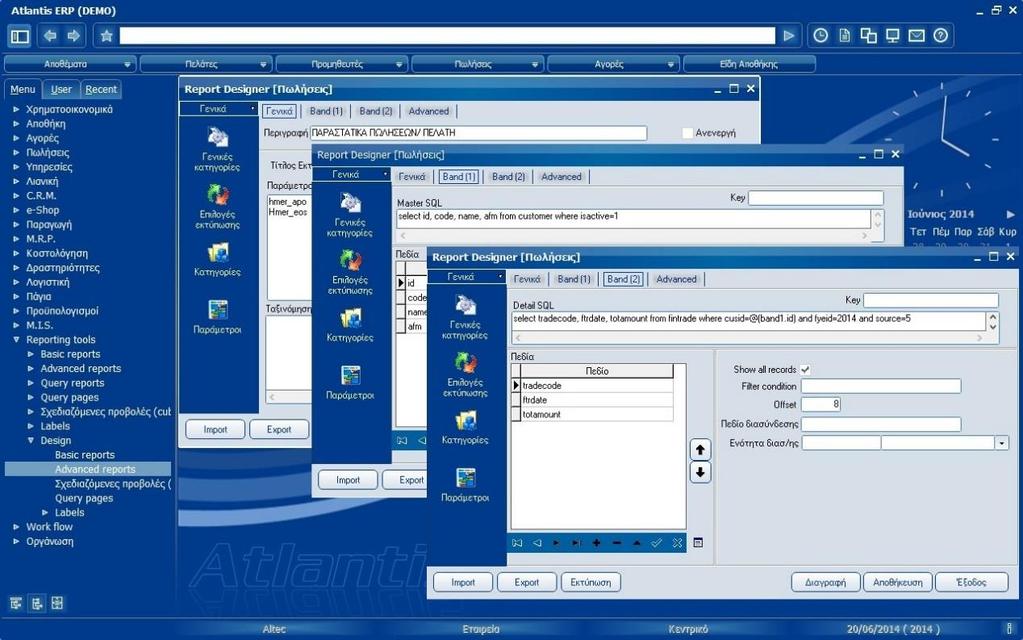This screenshot has height=640, width=1023.
Task: Move selected field down with the down arrow
Action: [x=700, y=472]
